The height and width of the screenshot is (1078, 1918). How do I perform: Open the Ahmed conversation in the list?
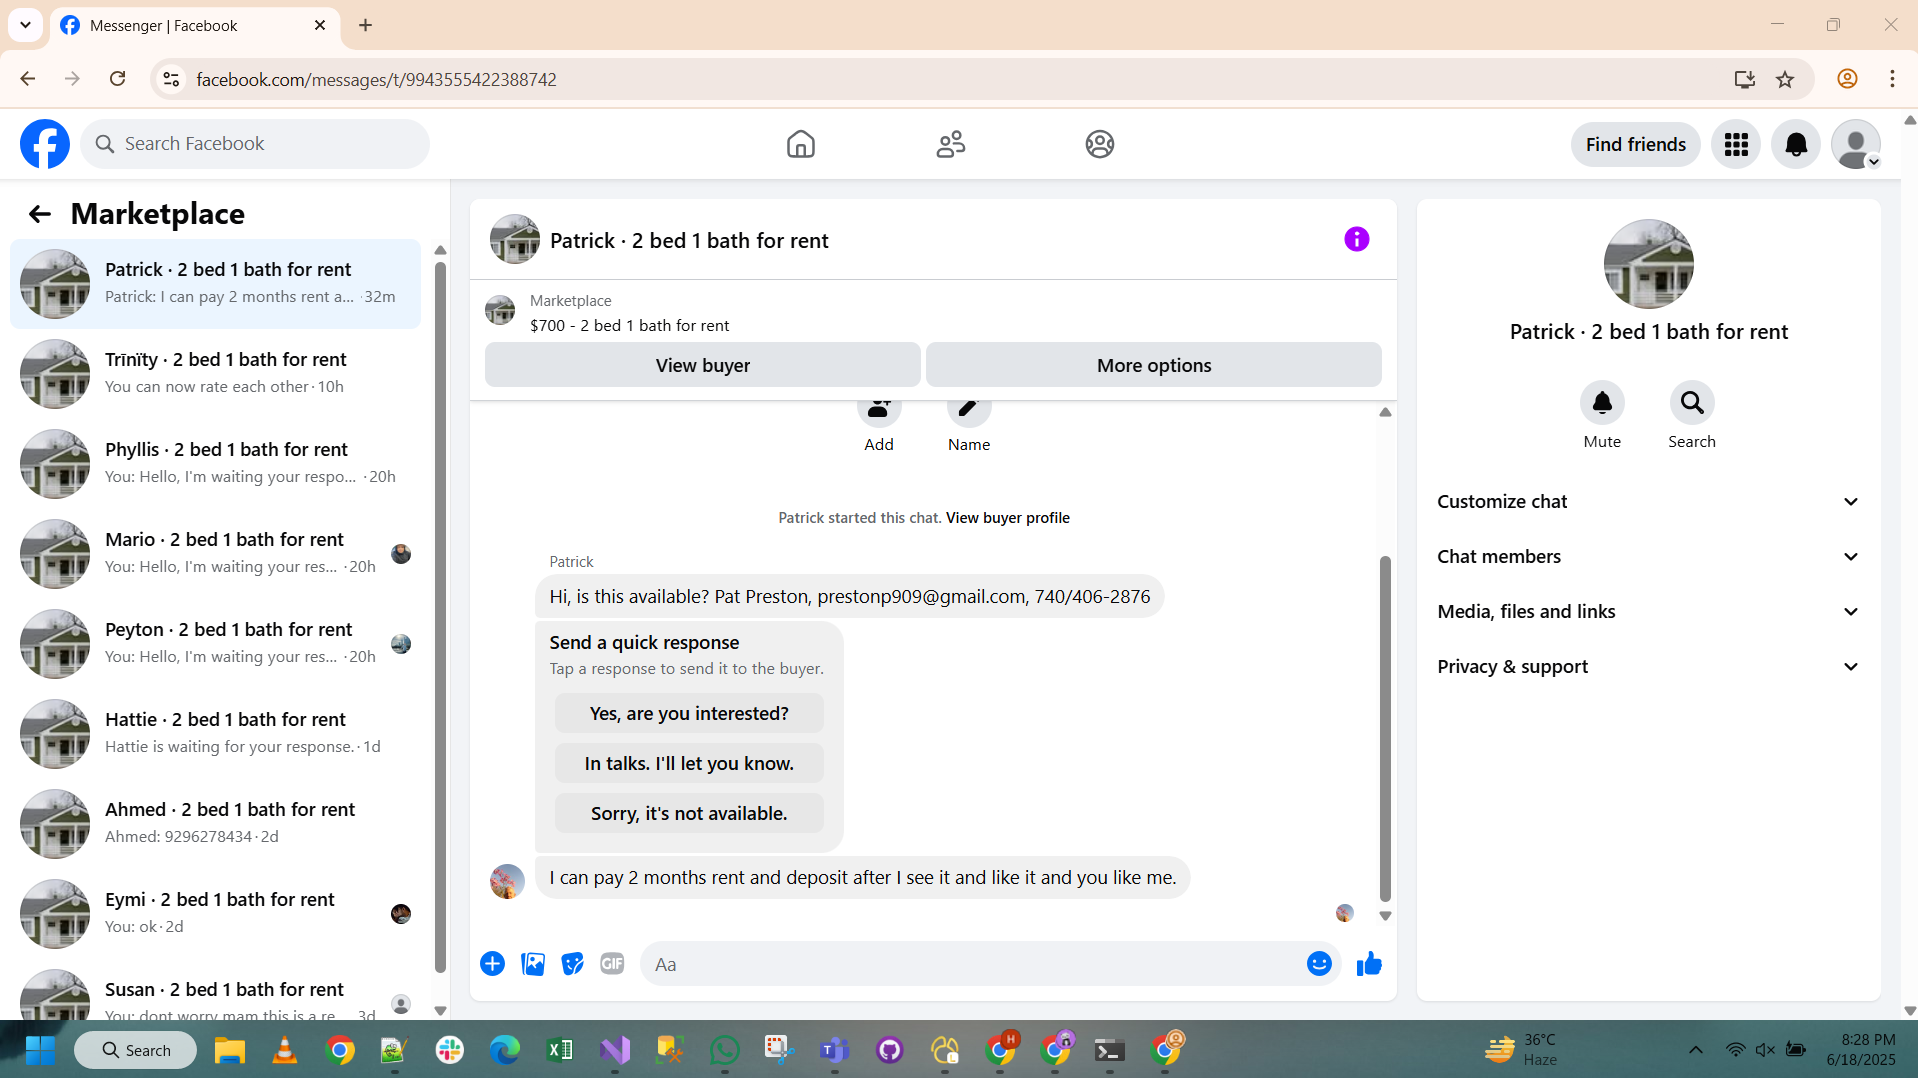215,824
